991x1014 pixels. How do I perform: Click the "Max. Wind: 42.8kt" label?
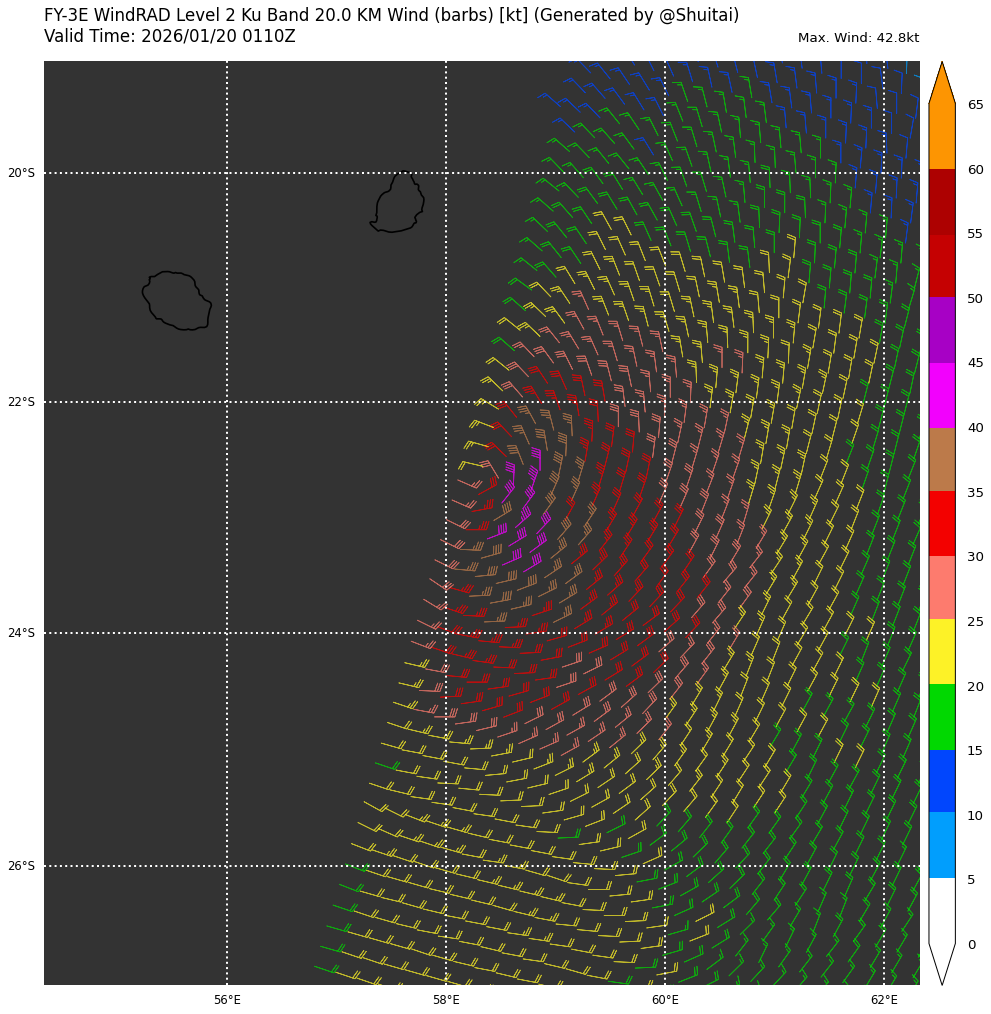(858, 38)
